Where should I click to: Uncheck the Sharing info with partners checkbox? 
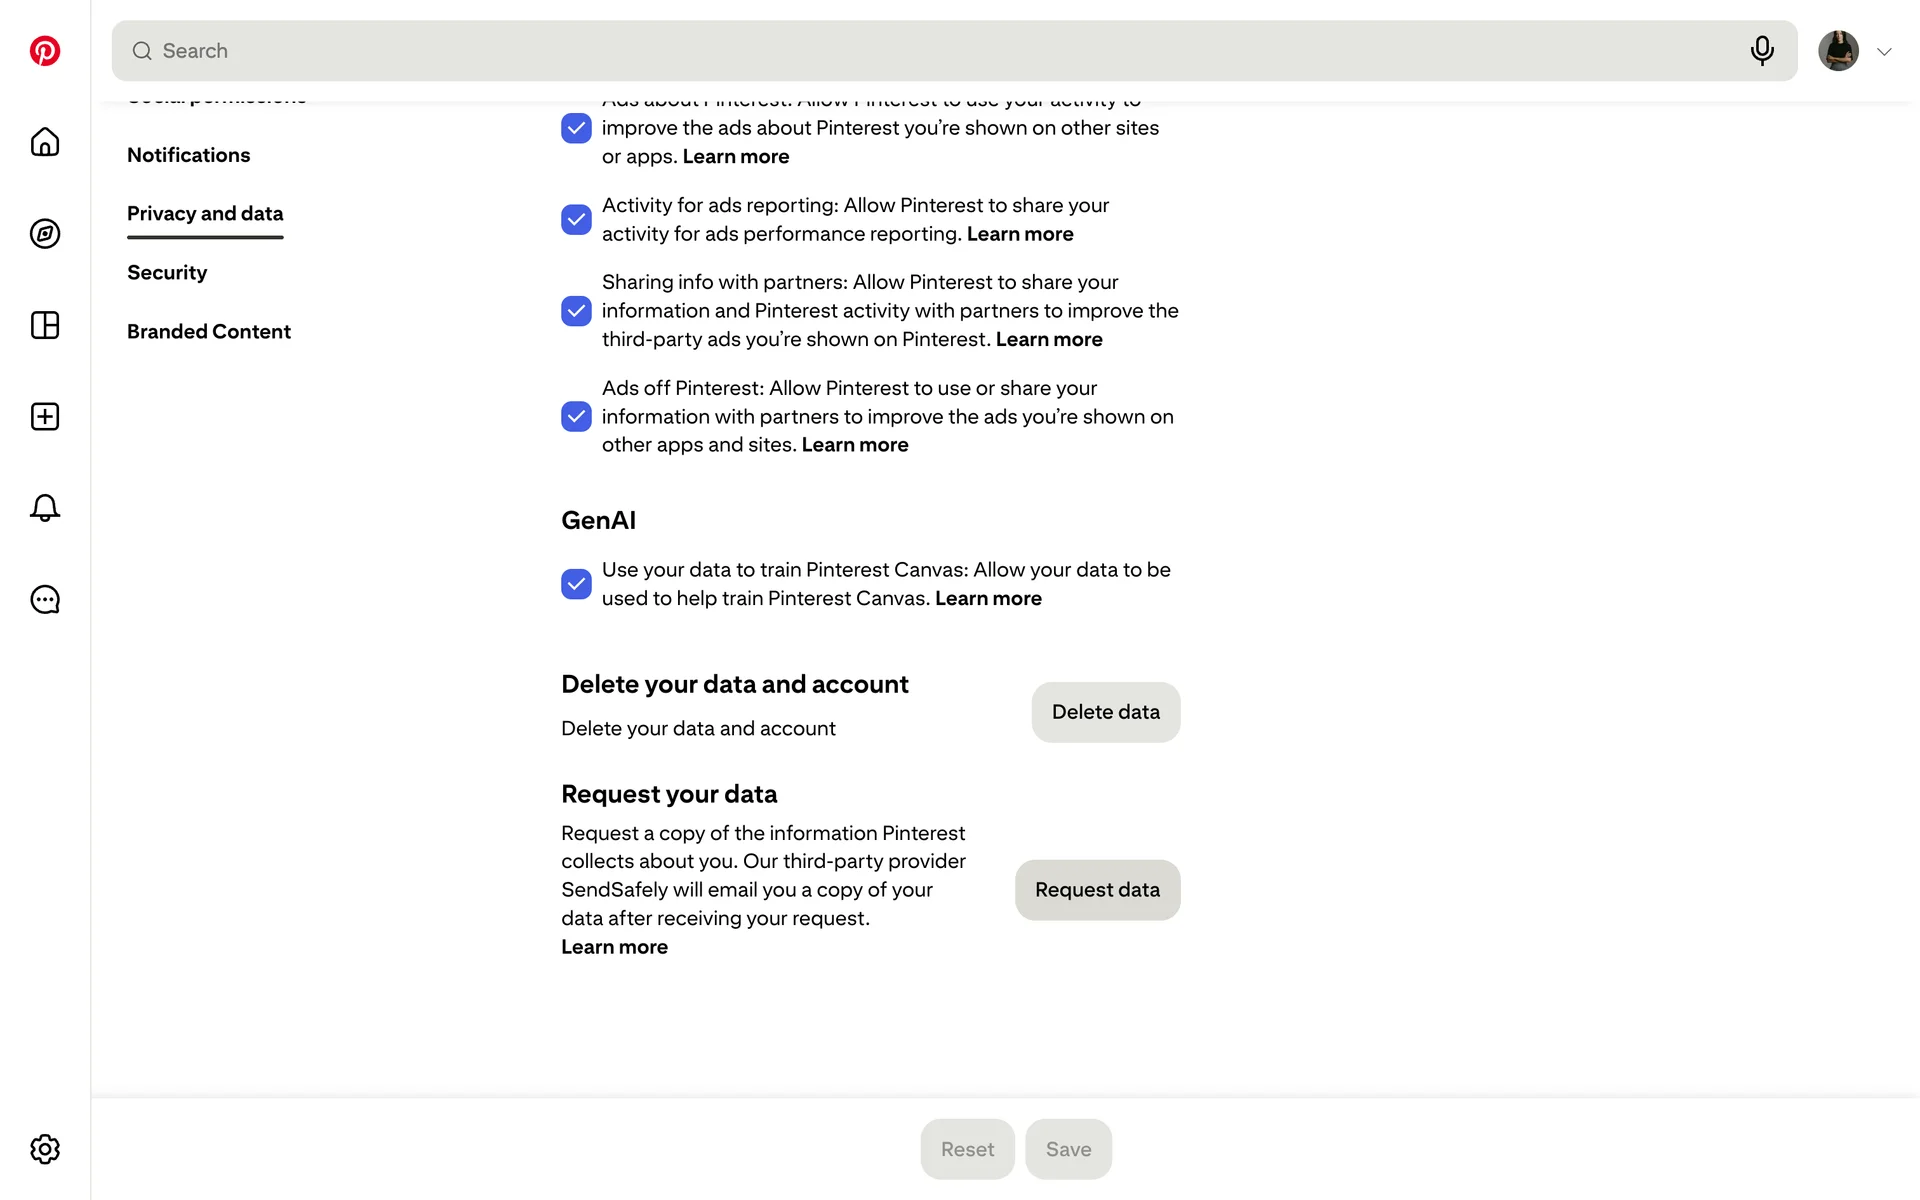(576, 311)
